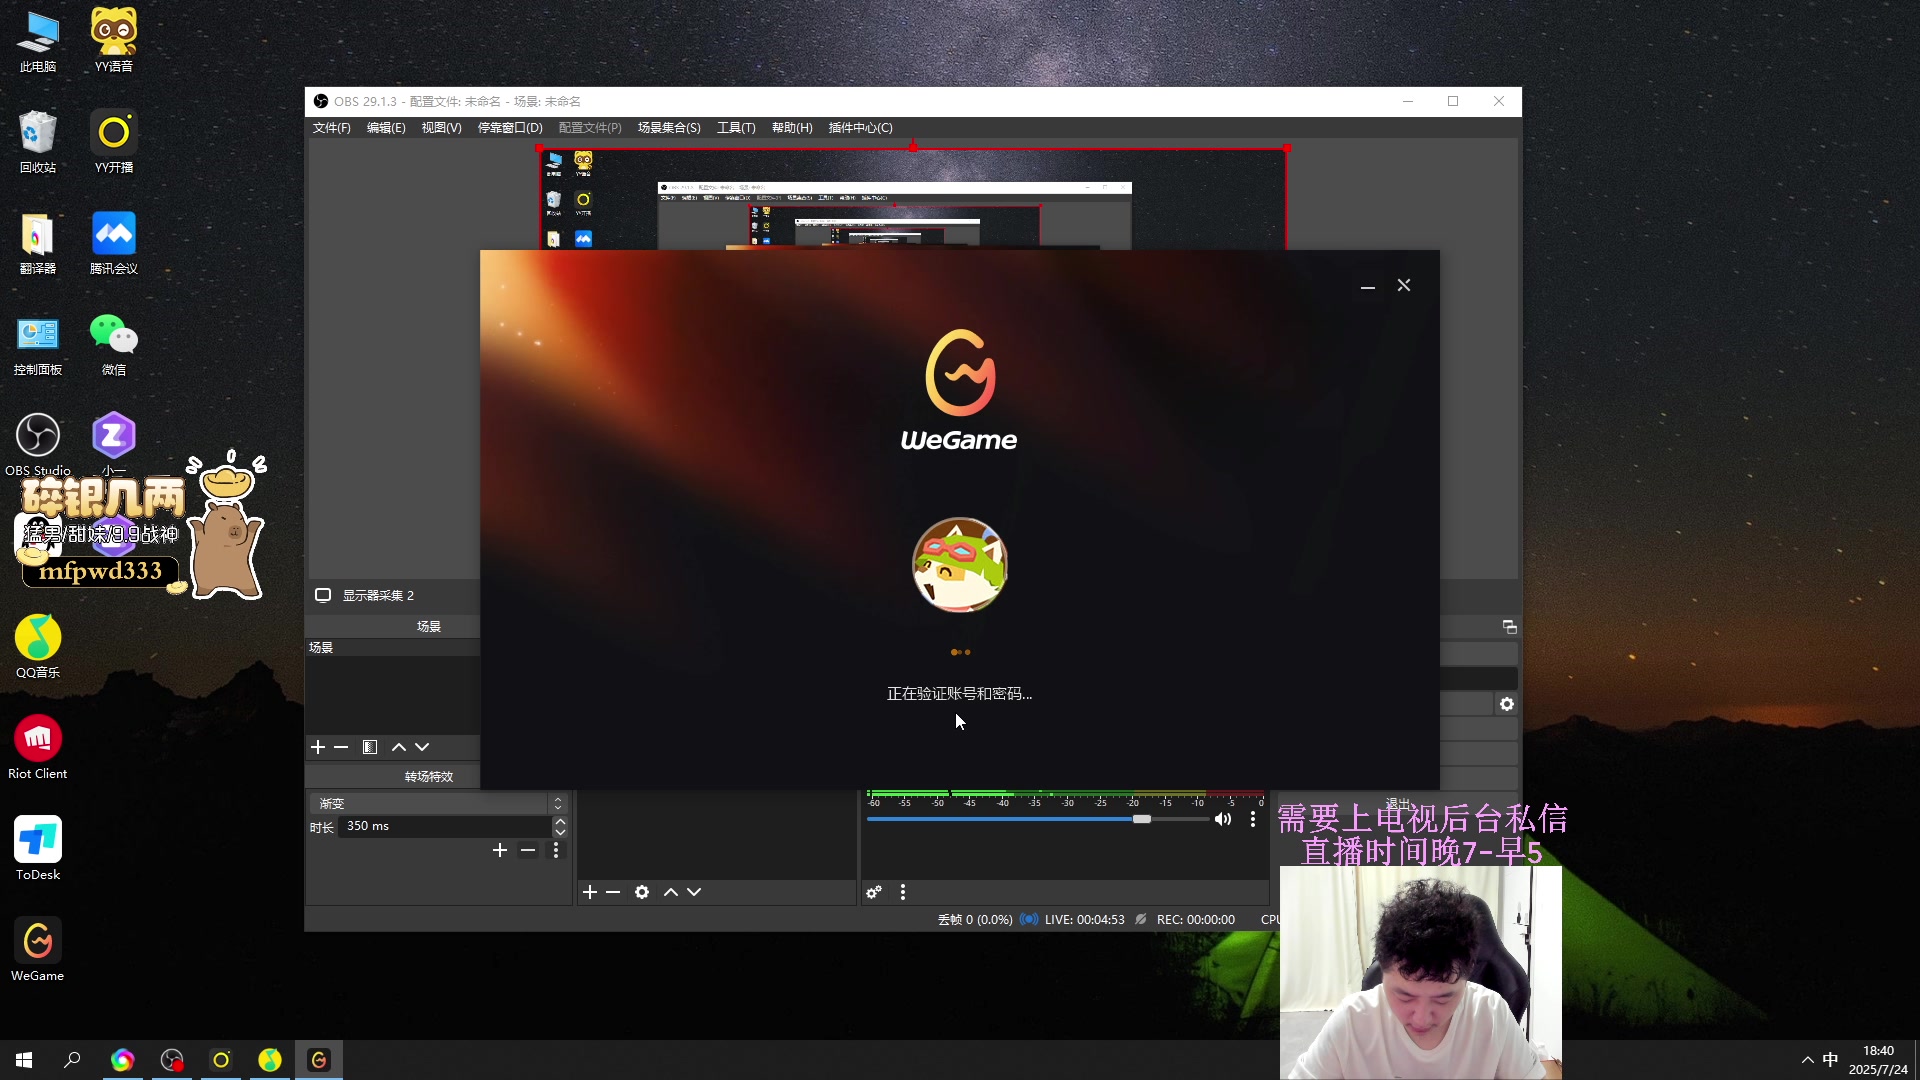Open Windows taskbar search
The width and height of the screenshot is (1920, 1080).
[x=72, y=1060]
